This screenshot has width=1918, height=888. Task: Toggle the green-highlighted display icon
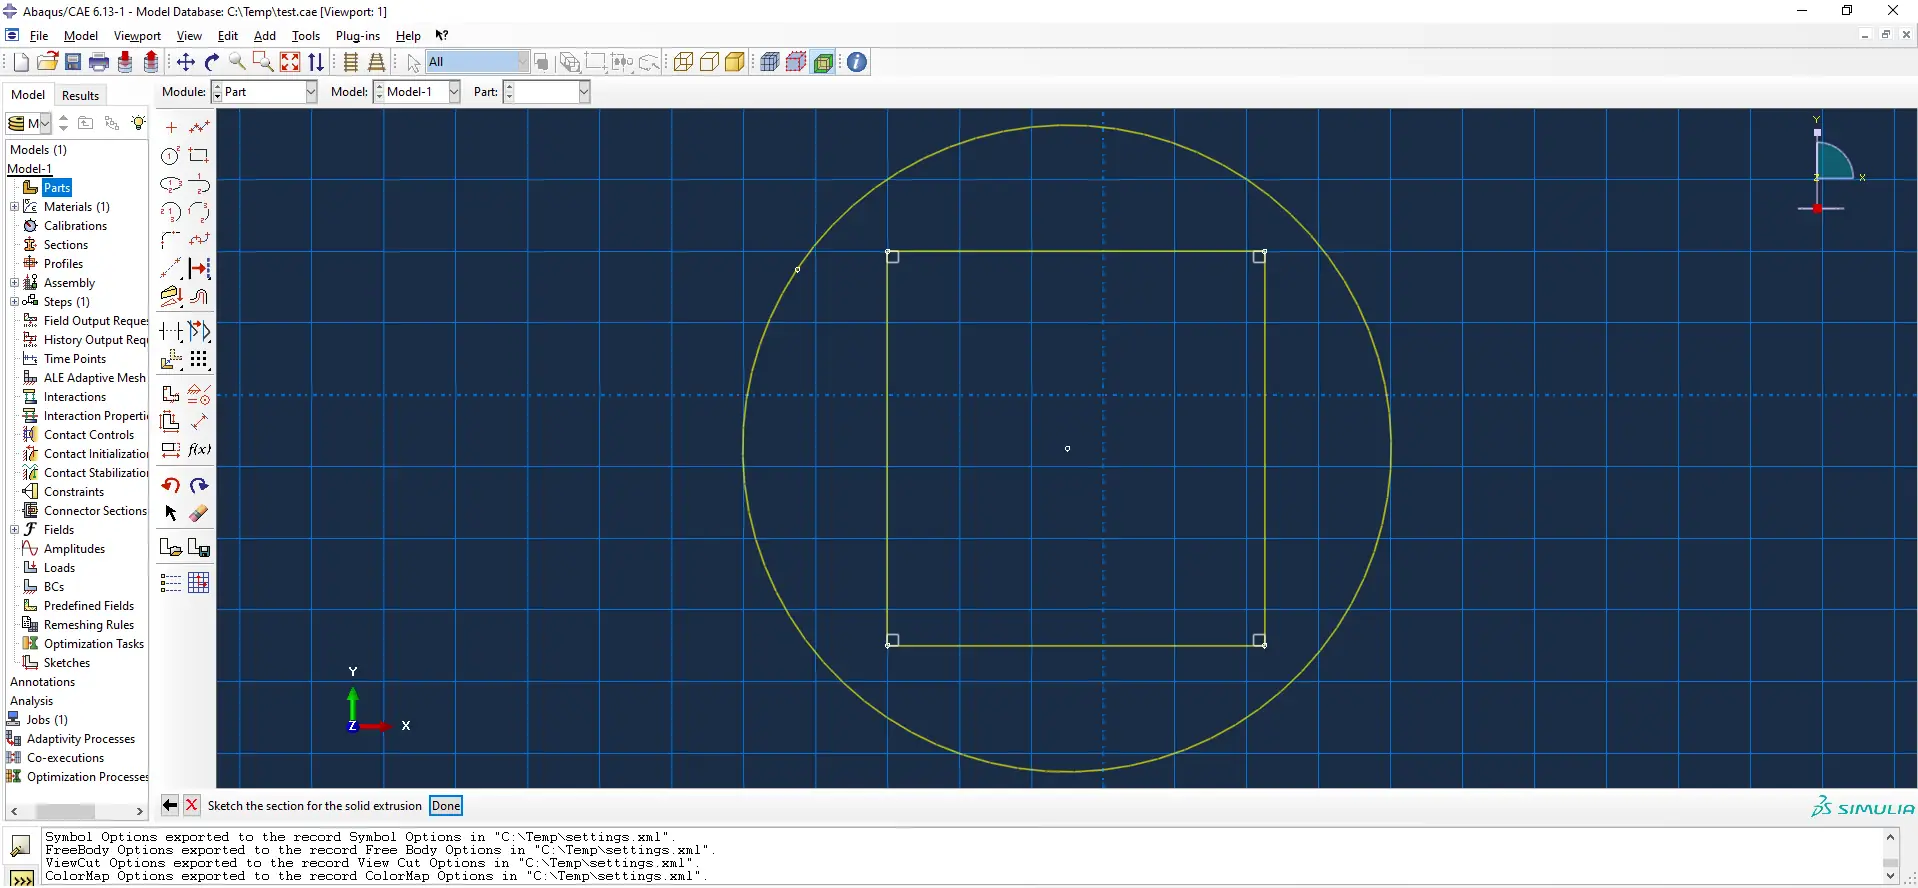coord(823,62)
